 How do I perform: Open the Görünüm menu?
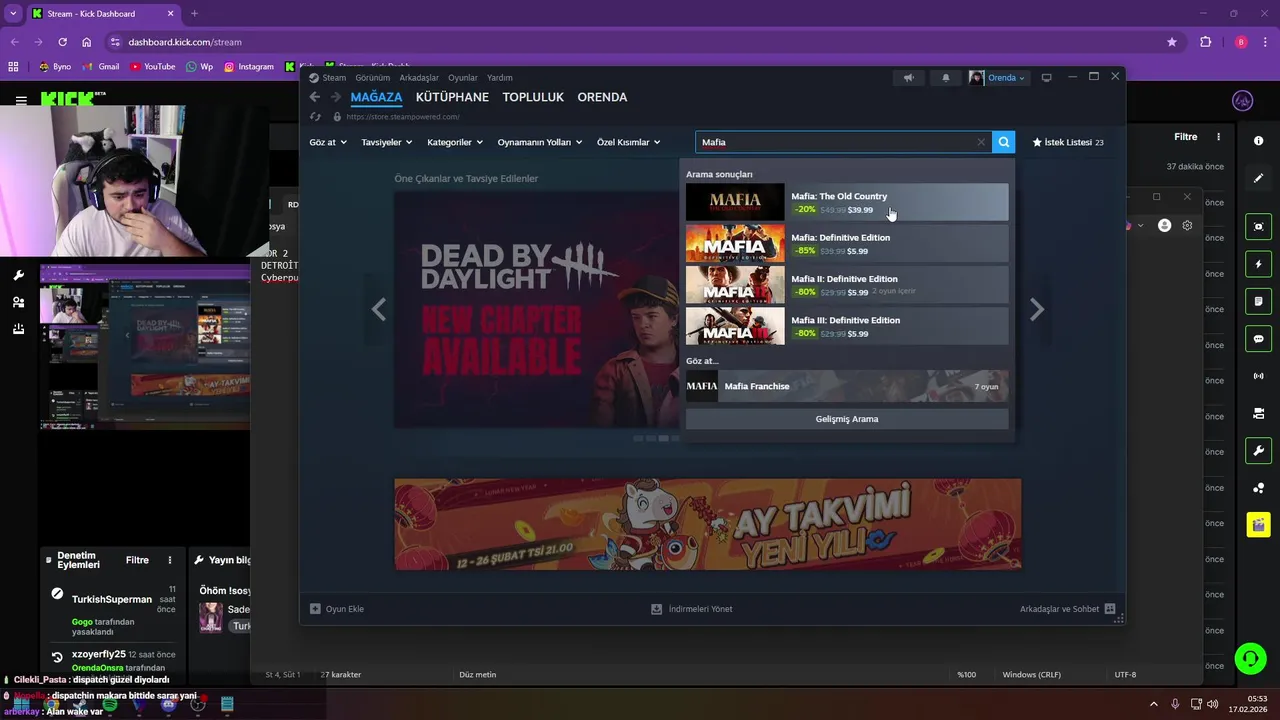click(373, 78)
